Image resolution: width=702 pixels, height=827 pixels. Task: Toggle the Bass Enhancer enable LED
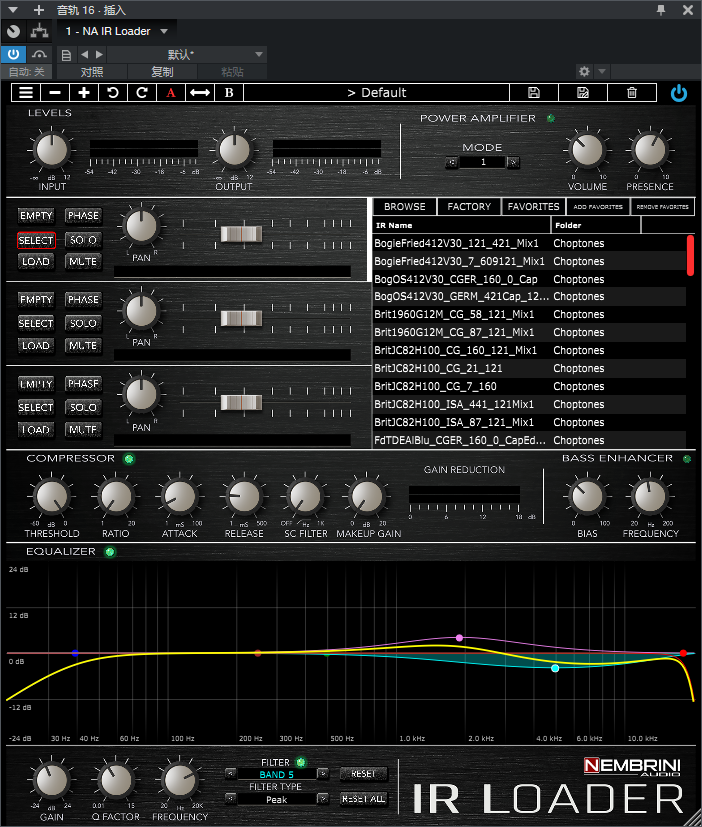(x=687, y=459)
